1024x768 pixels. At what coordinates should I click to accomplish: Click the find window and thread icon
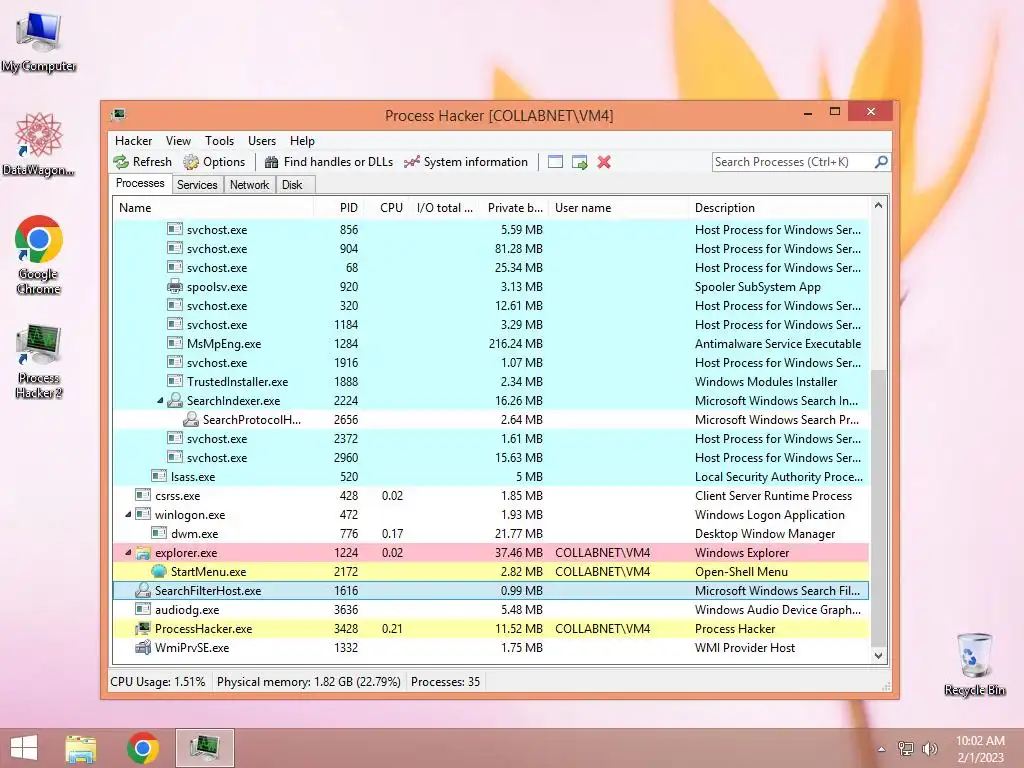point(579,162)
